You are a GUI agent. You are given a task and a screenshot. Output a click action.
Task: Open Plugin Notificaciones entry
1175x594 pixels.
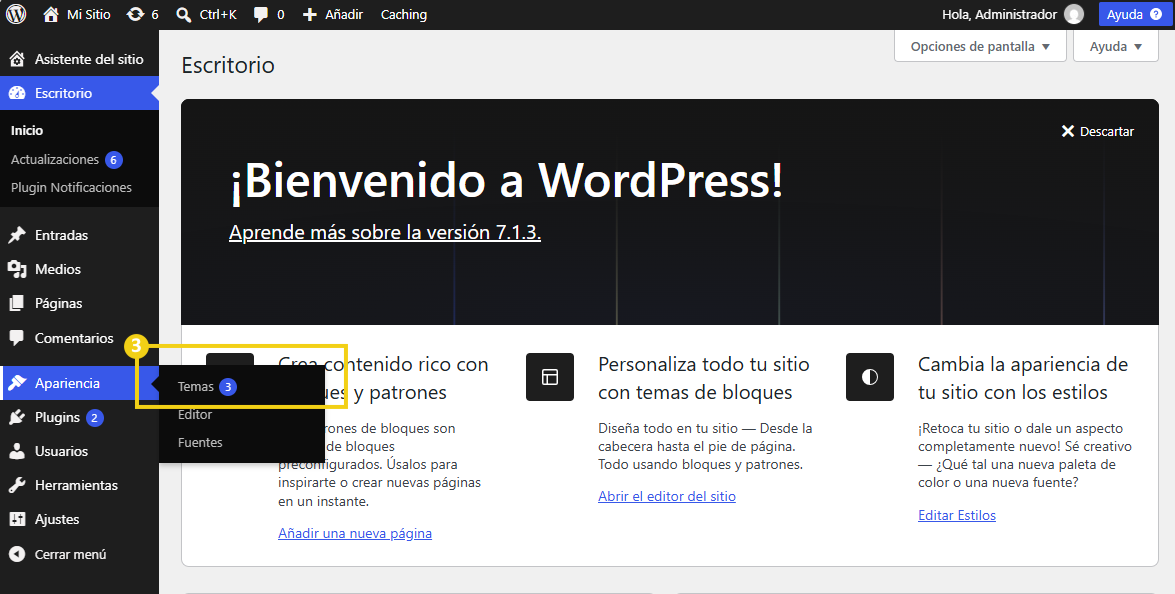[71, 187]
